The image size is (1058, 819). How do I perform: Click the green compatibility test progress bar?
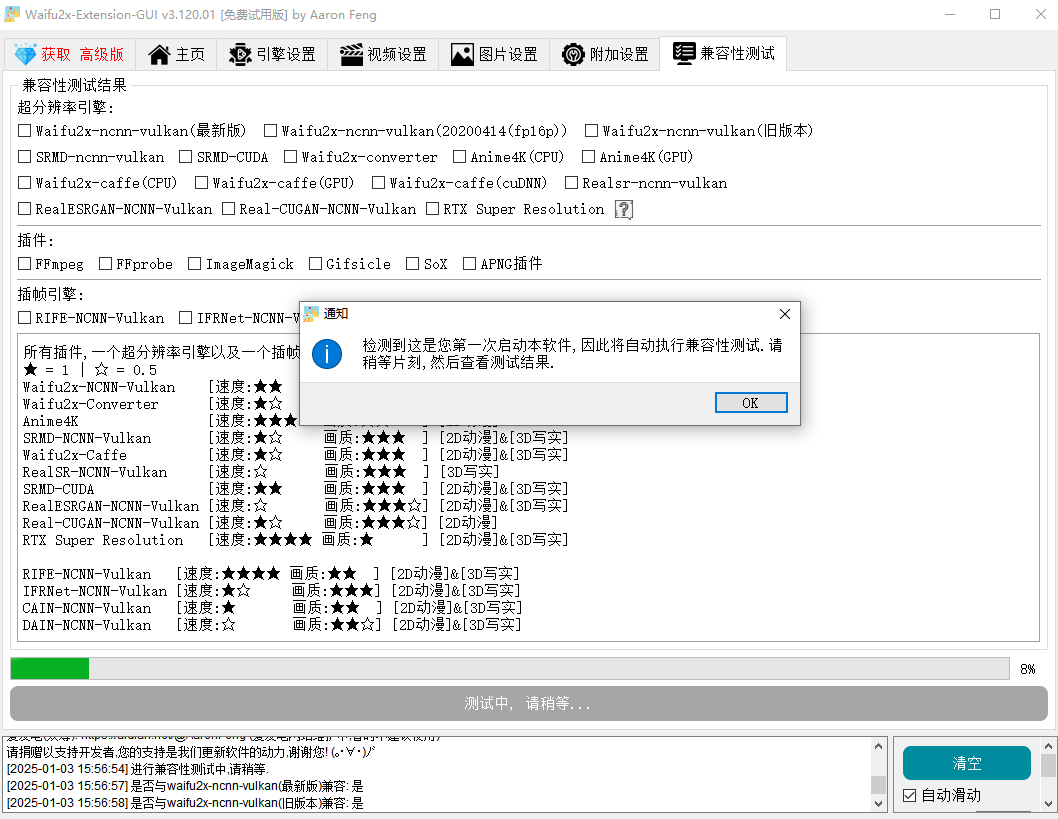(48, 668)
